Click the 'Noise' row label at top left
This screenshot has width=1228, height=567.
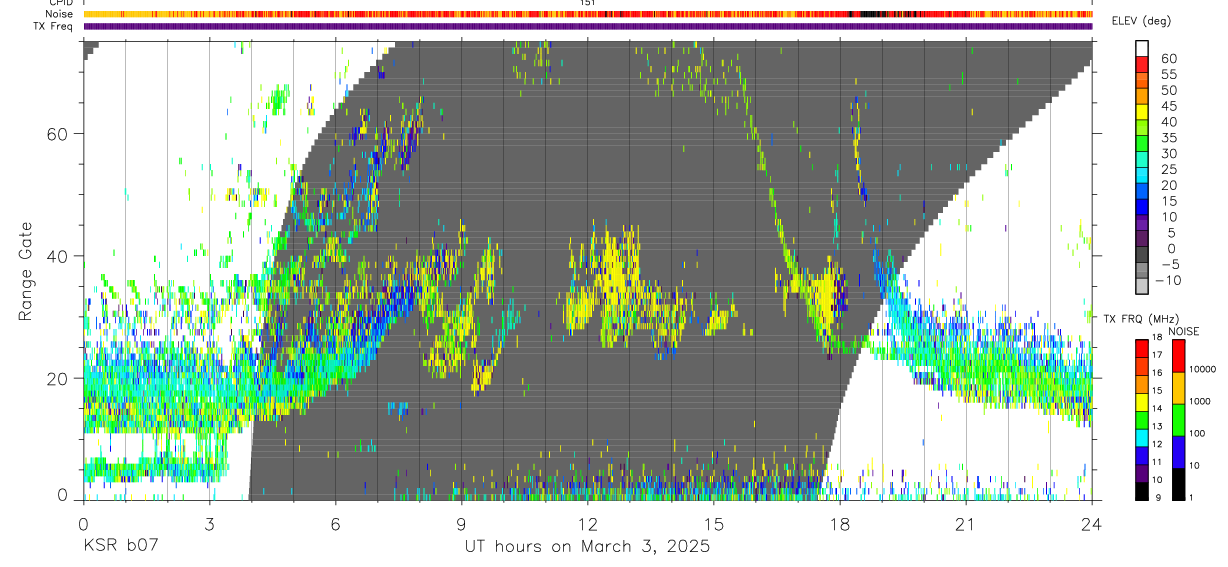coord(59,14)
